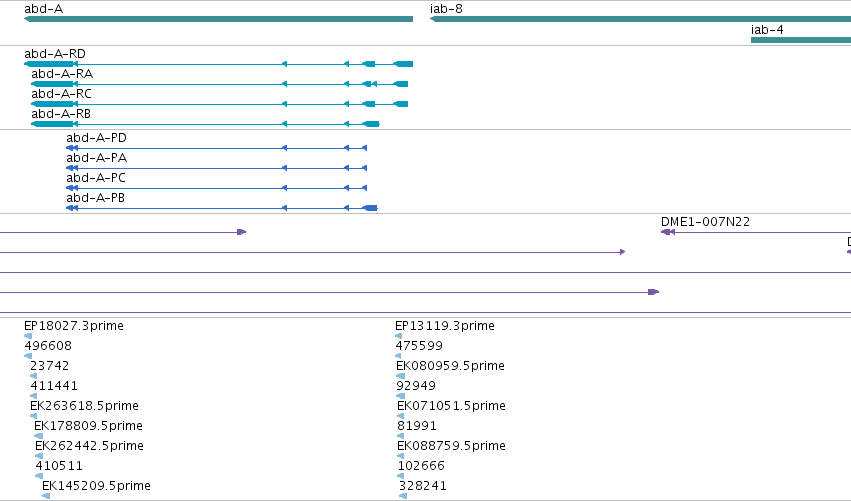851x501 pixels.
Task: Click the EK088759.5prime insertion marker
Action: 401,456
